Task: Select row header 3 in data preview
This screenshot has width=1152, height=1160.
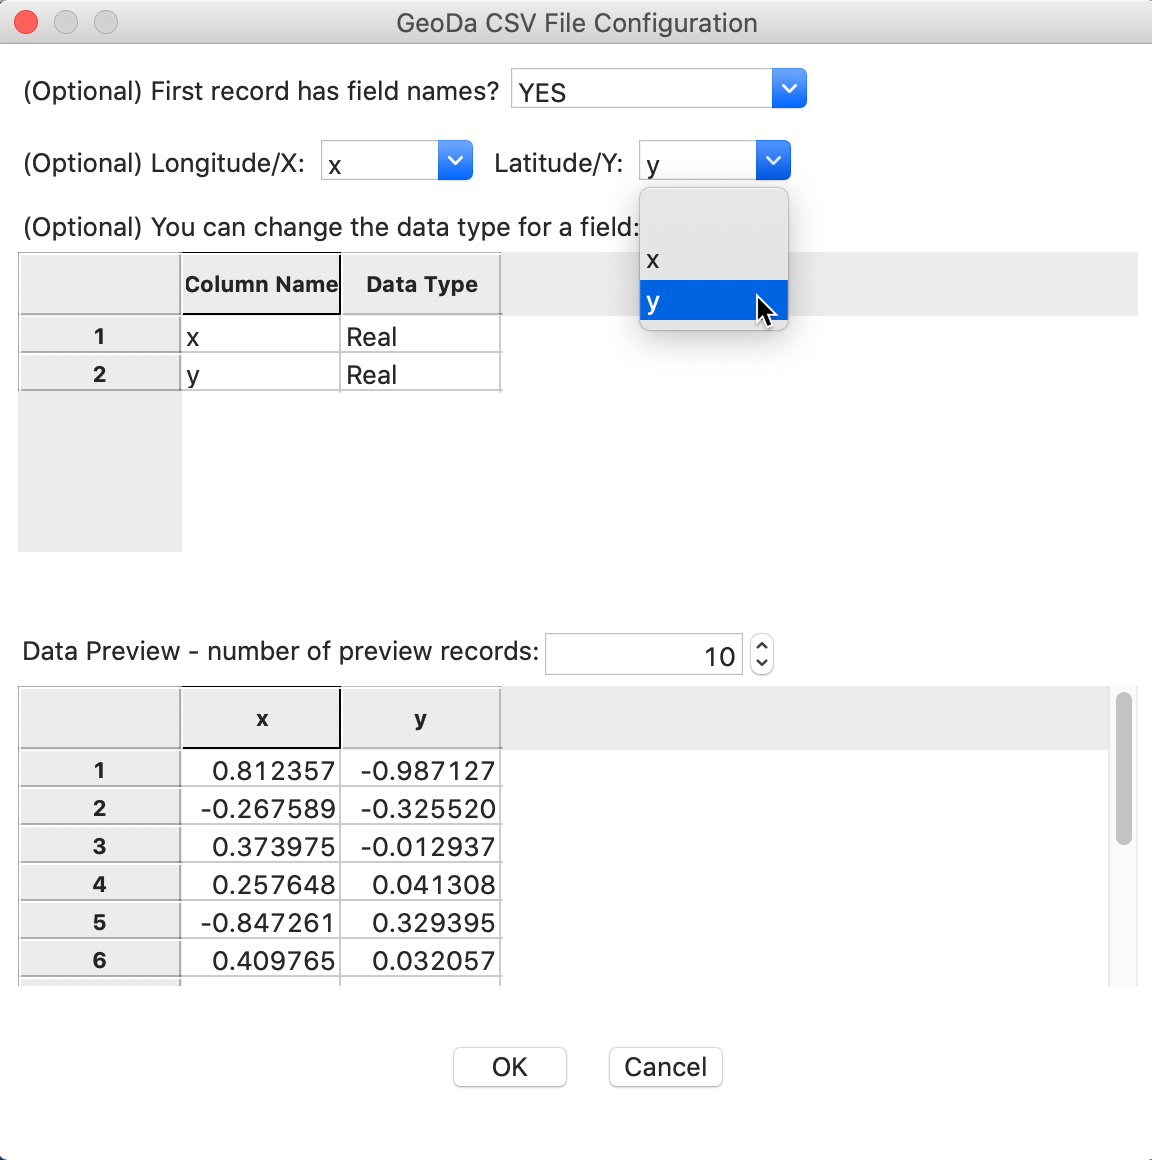Action: click(100, 846)
